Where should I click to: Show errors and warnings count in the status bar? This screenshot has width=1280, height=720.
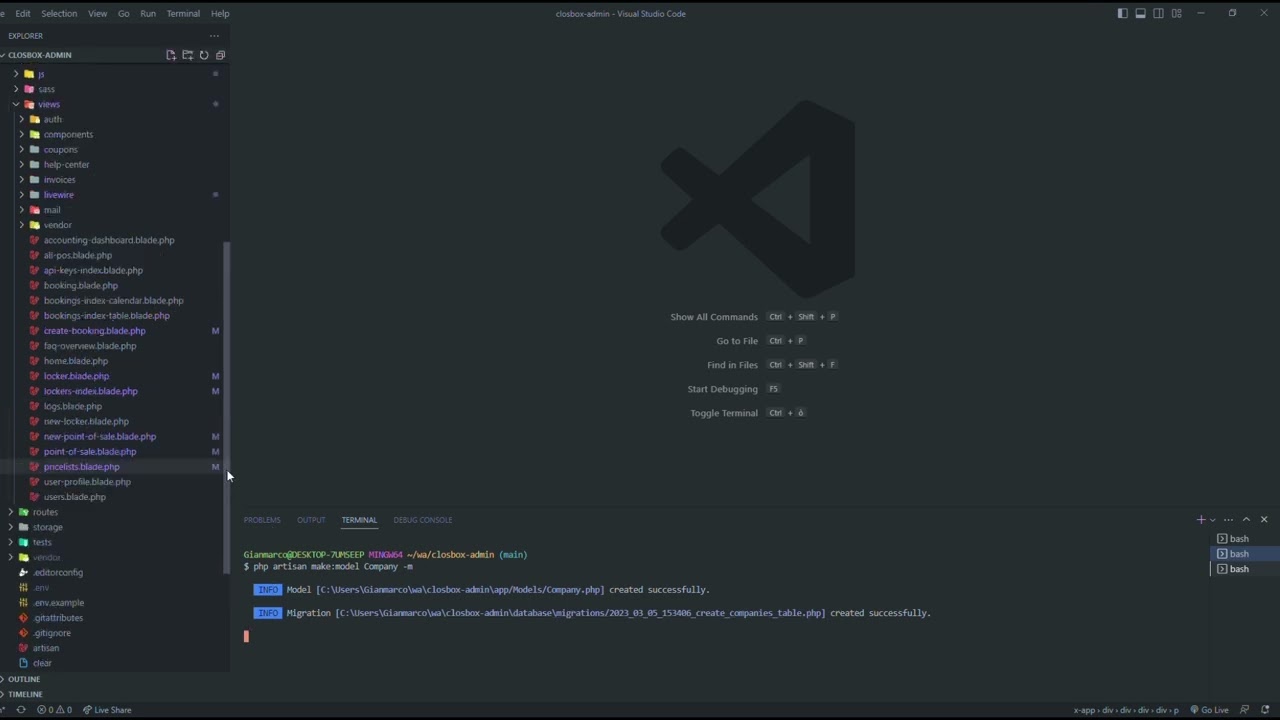coord(54,710)
